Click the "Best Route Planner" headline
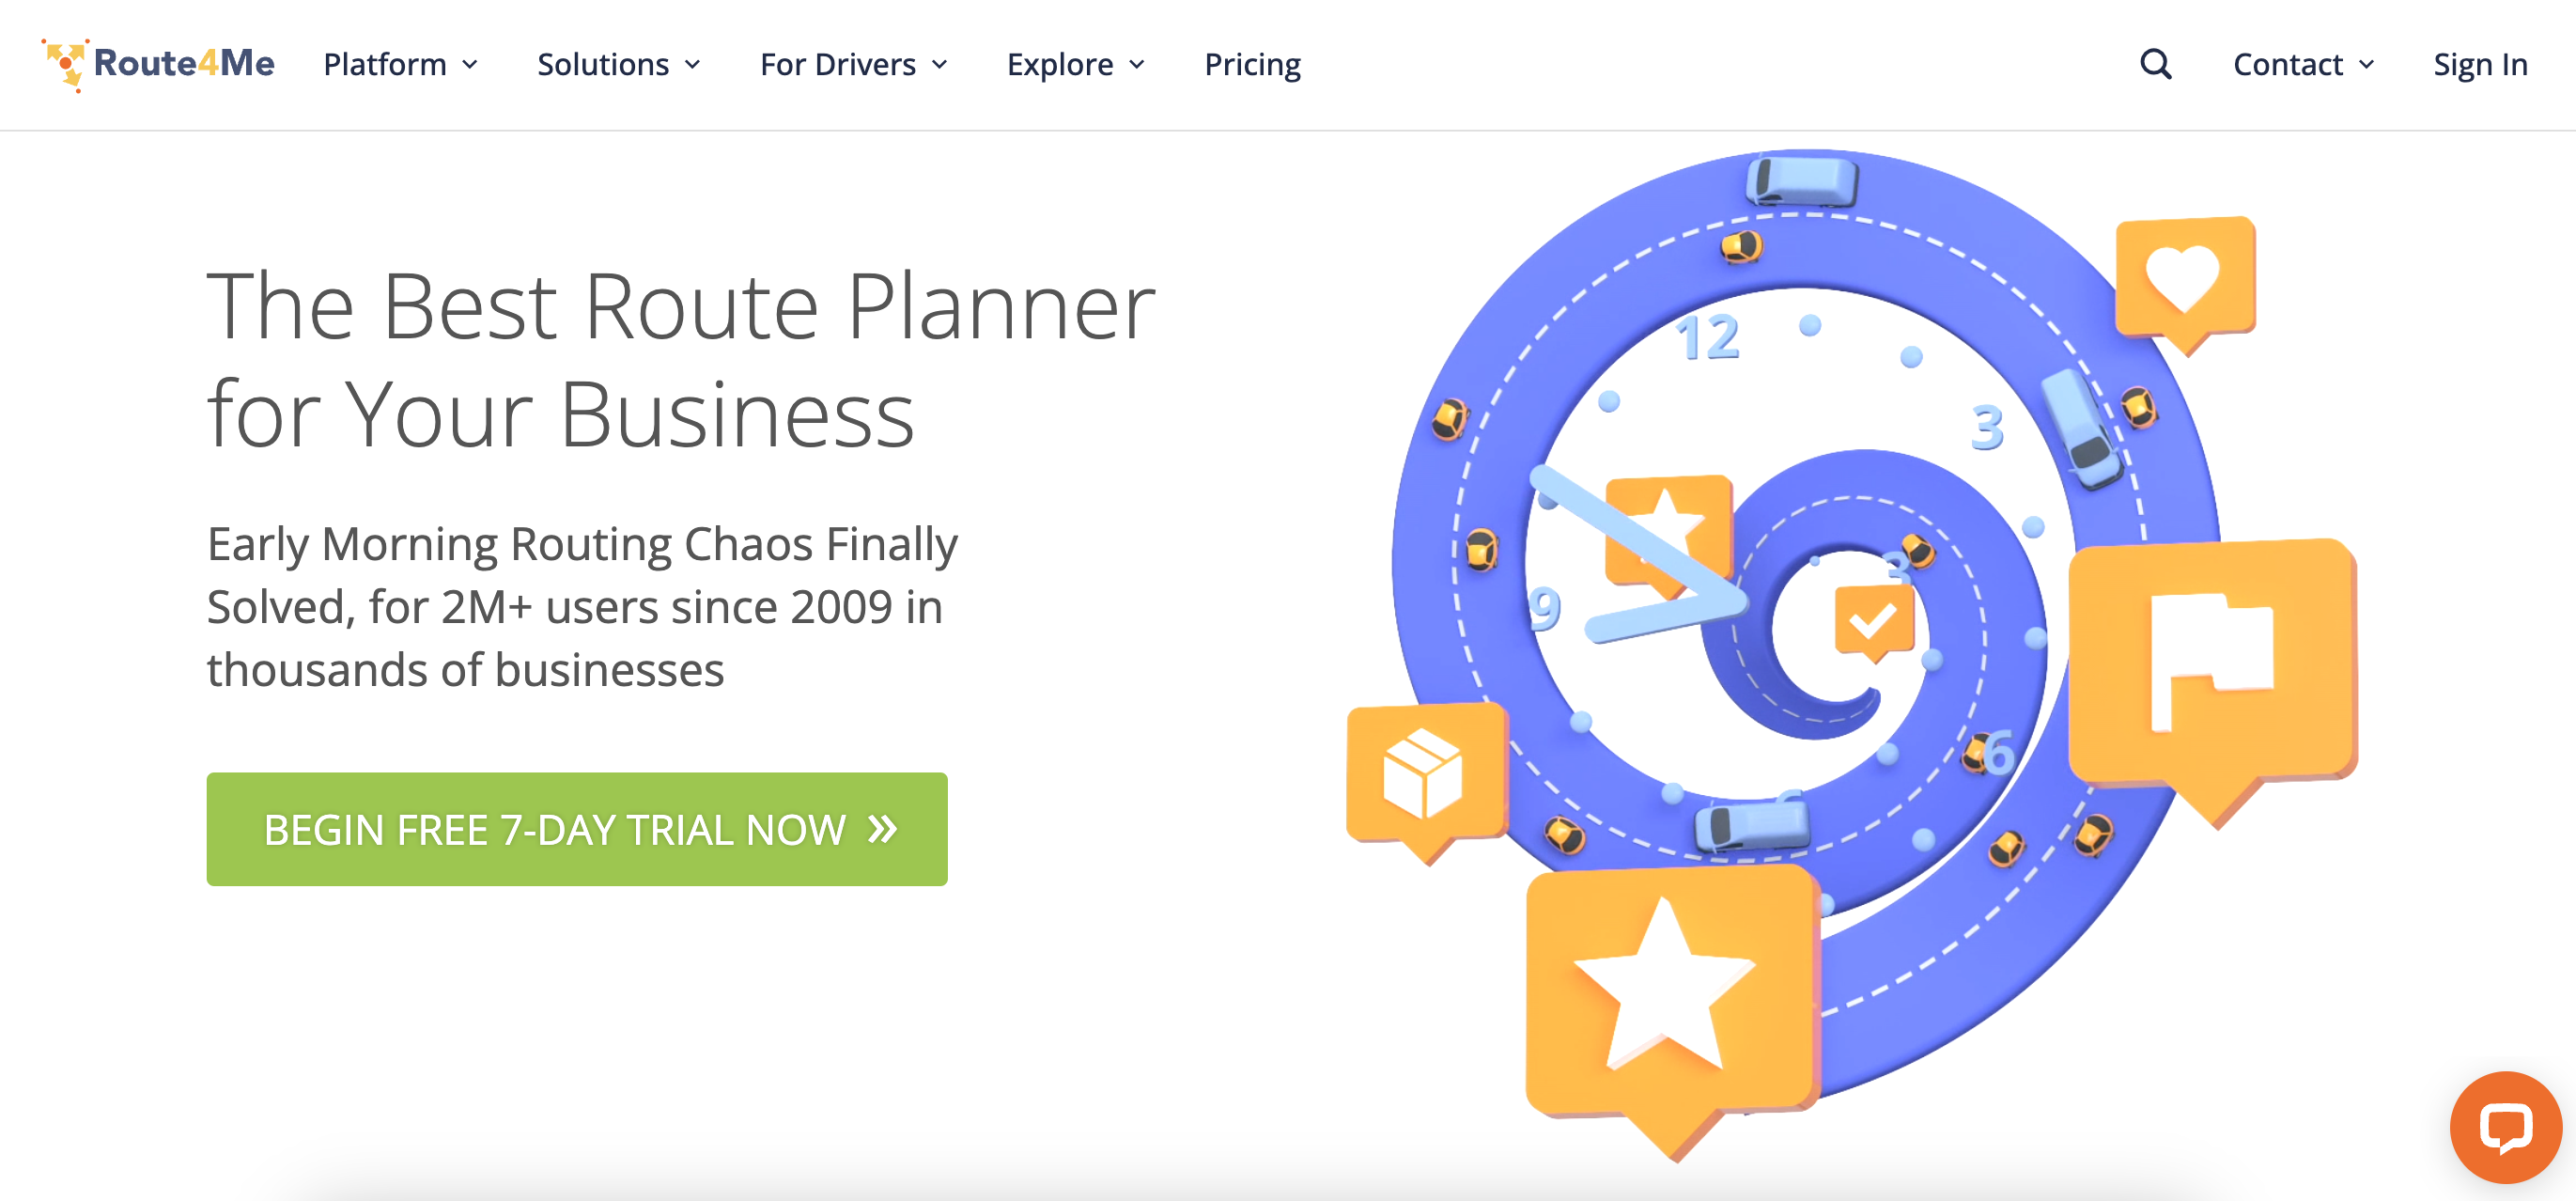Screen dimensions: 2576x1201 click(x=680, y=360)
